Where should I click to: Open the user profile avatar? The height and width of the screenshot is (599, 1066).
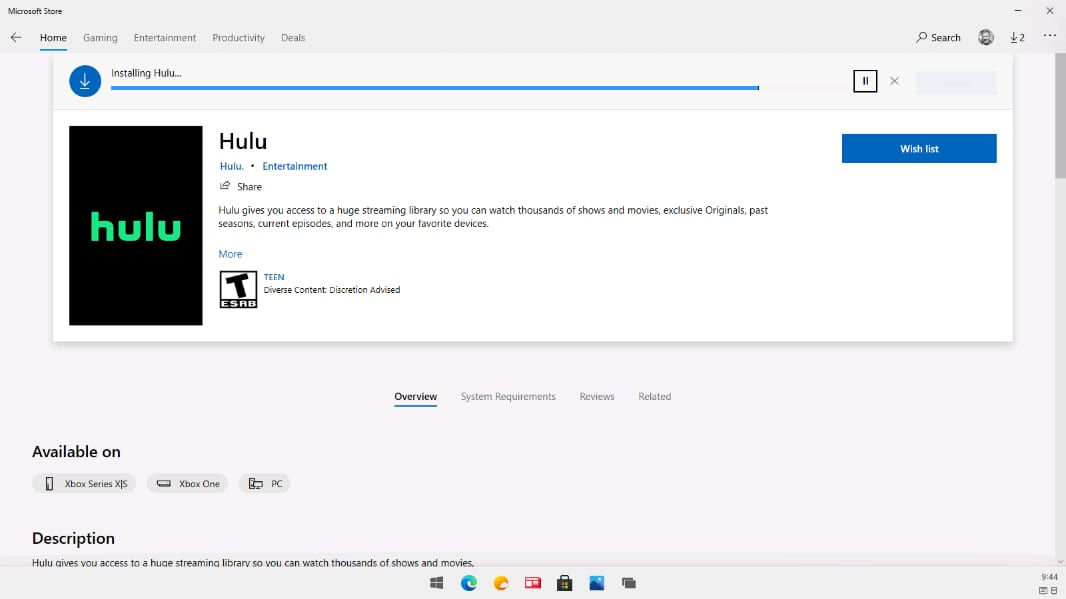click(x=986, y=38)
